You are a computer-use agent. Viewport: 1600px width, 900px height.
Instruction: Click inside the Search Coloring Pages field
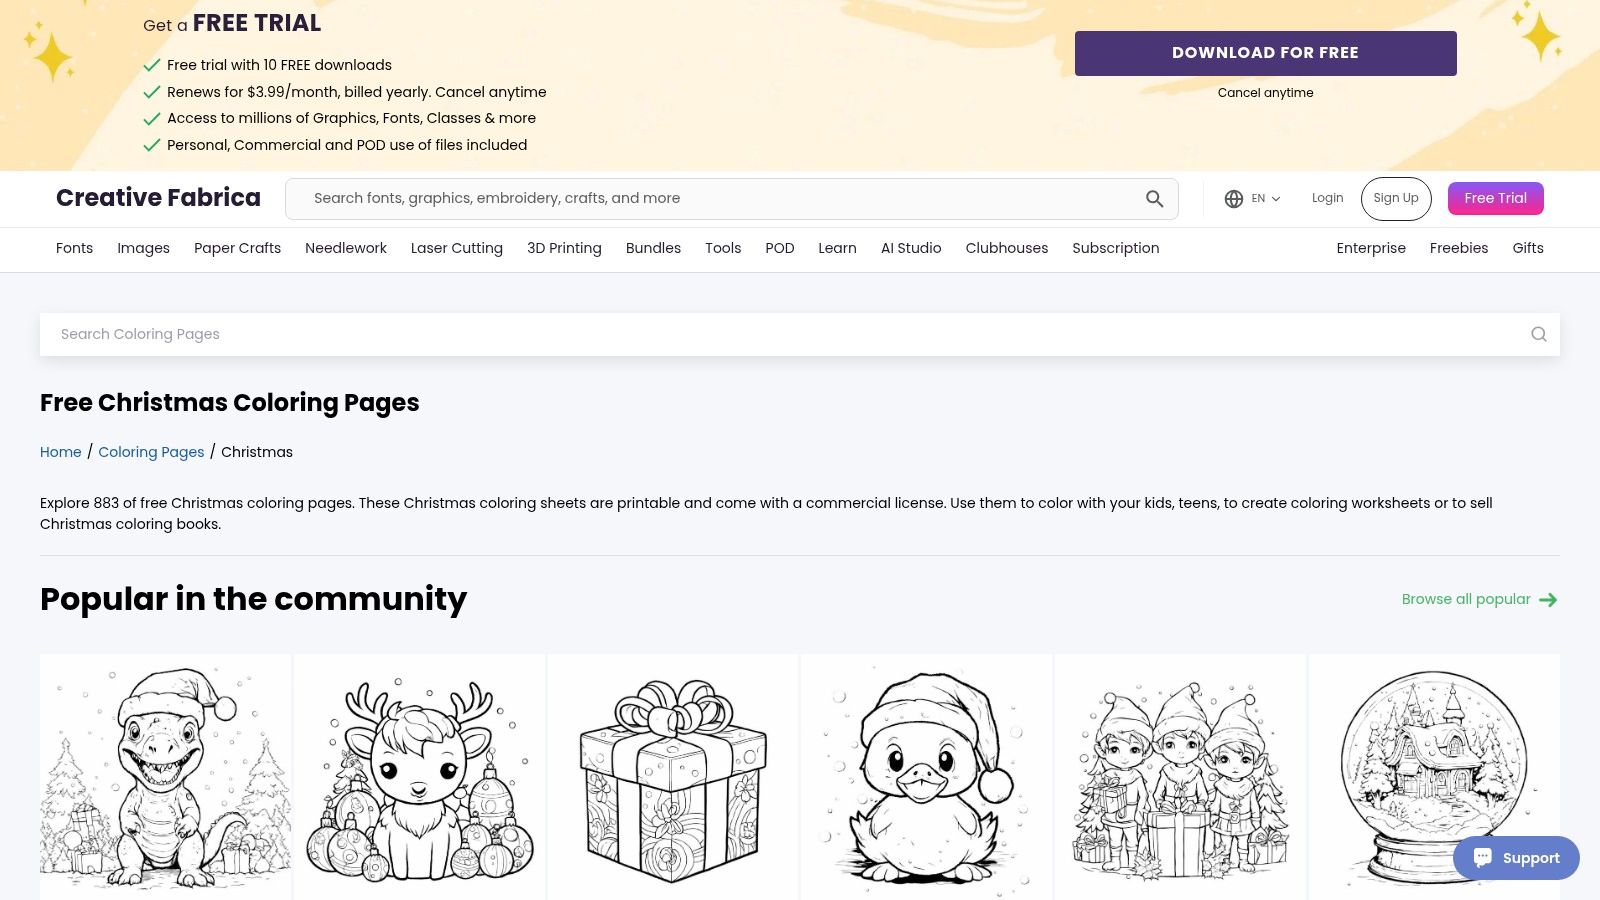click(x=780, y=334)
